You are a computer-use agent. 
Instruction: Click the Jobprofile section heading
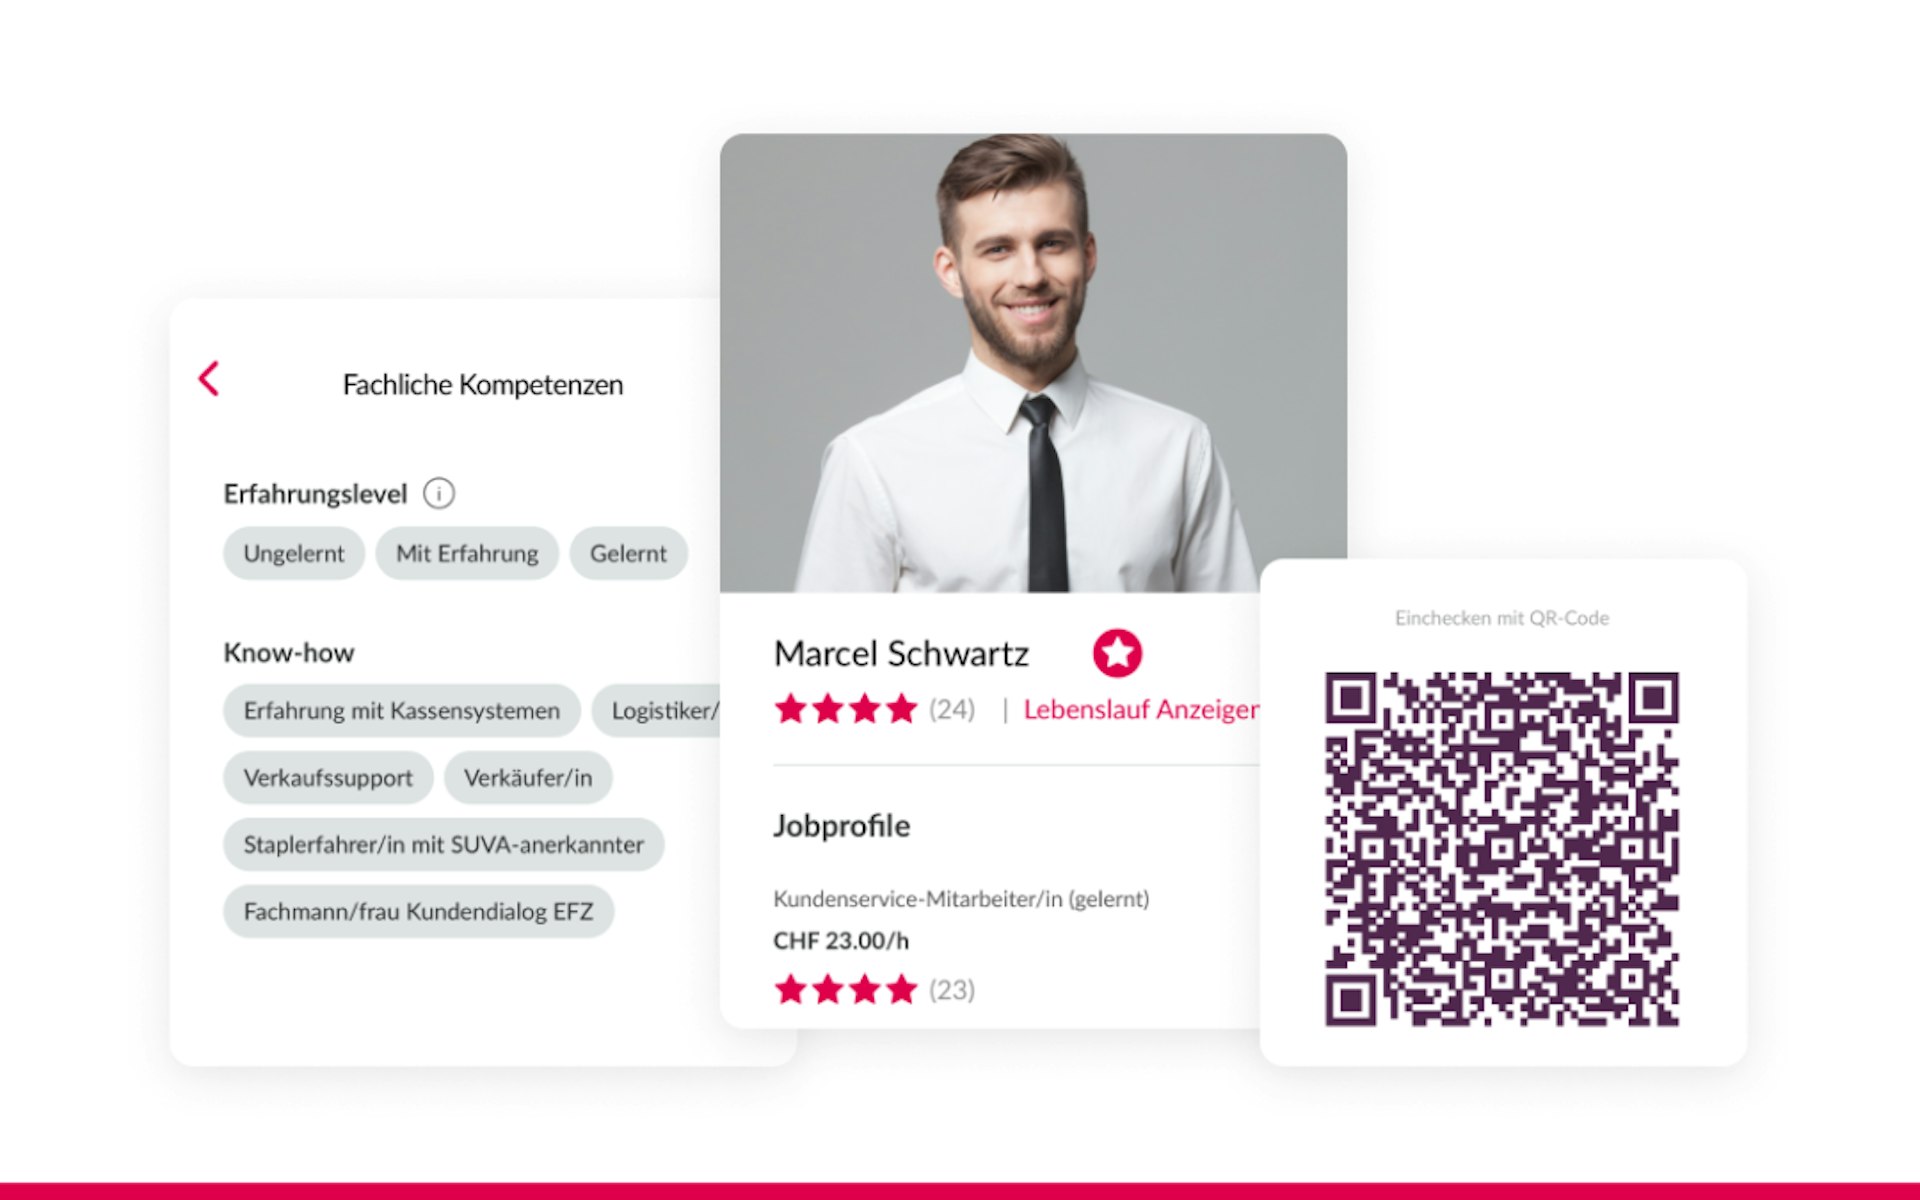[x=842, y=826]
